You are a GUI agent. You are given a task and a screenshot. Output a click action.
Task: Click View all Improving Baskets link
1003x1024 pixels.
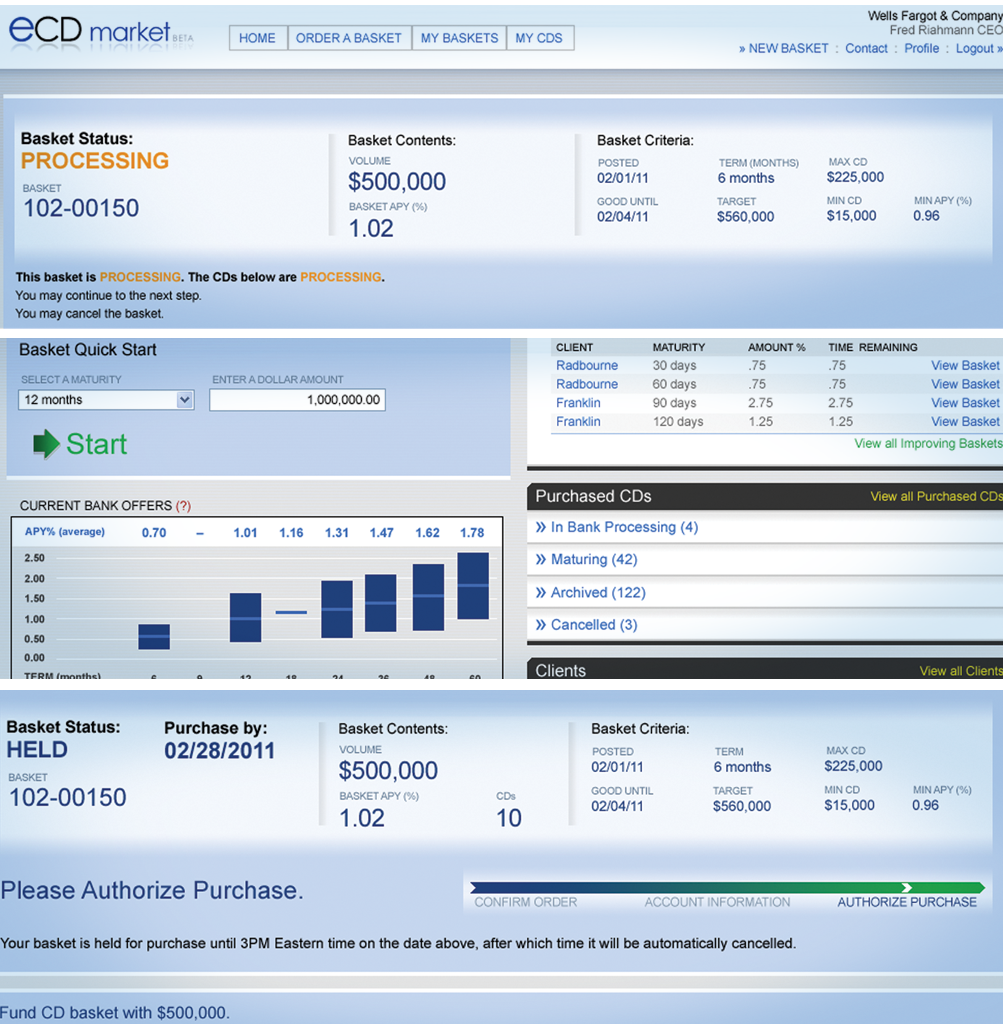pos(927,443)
